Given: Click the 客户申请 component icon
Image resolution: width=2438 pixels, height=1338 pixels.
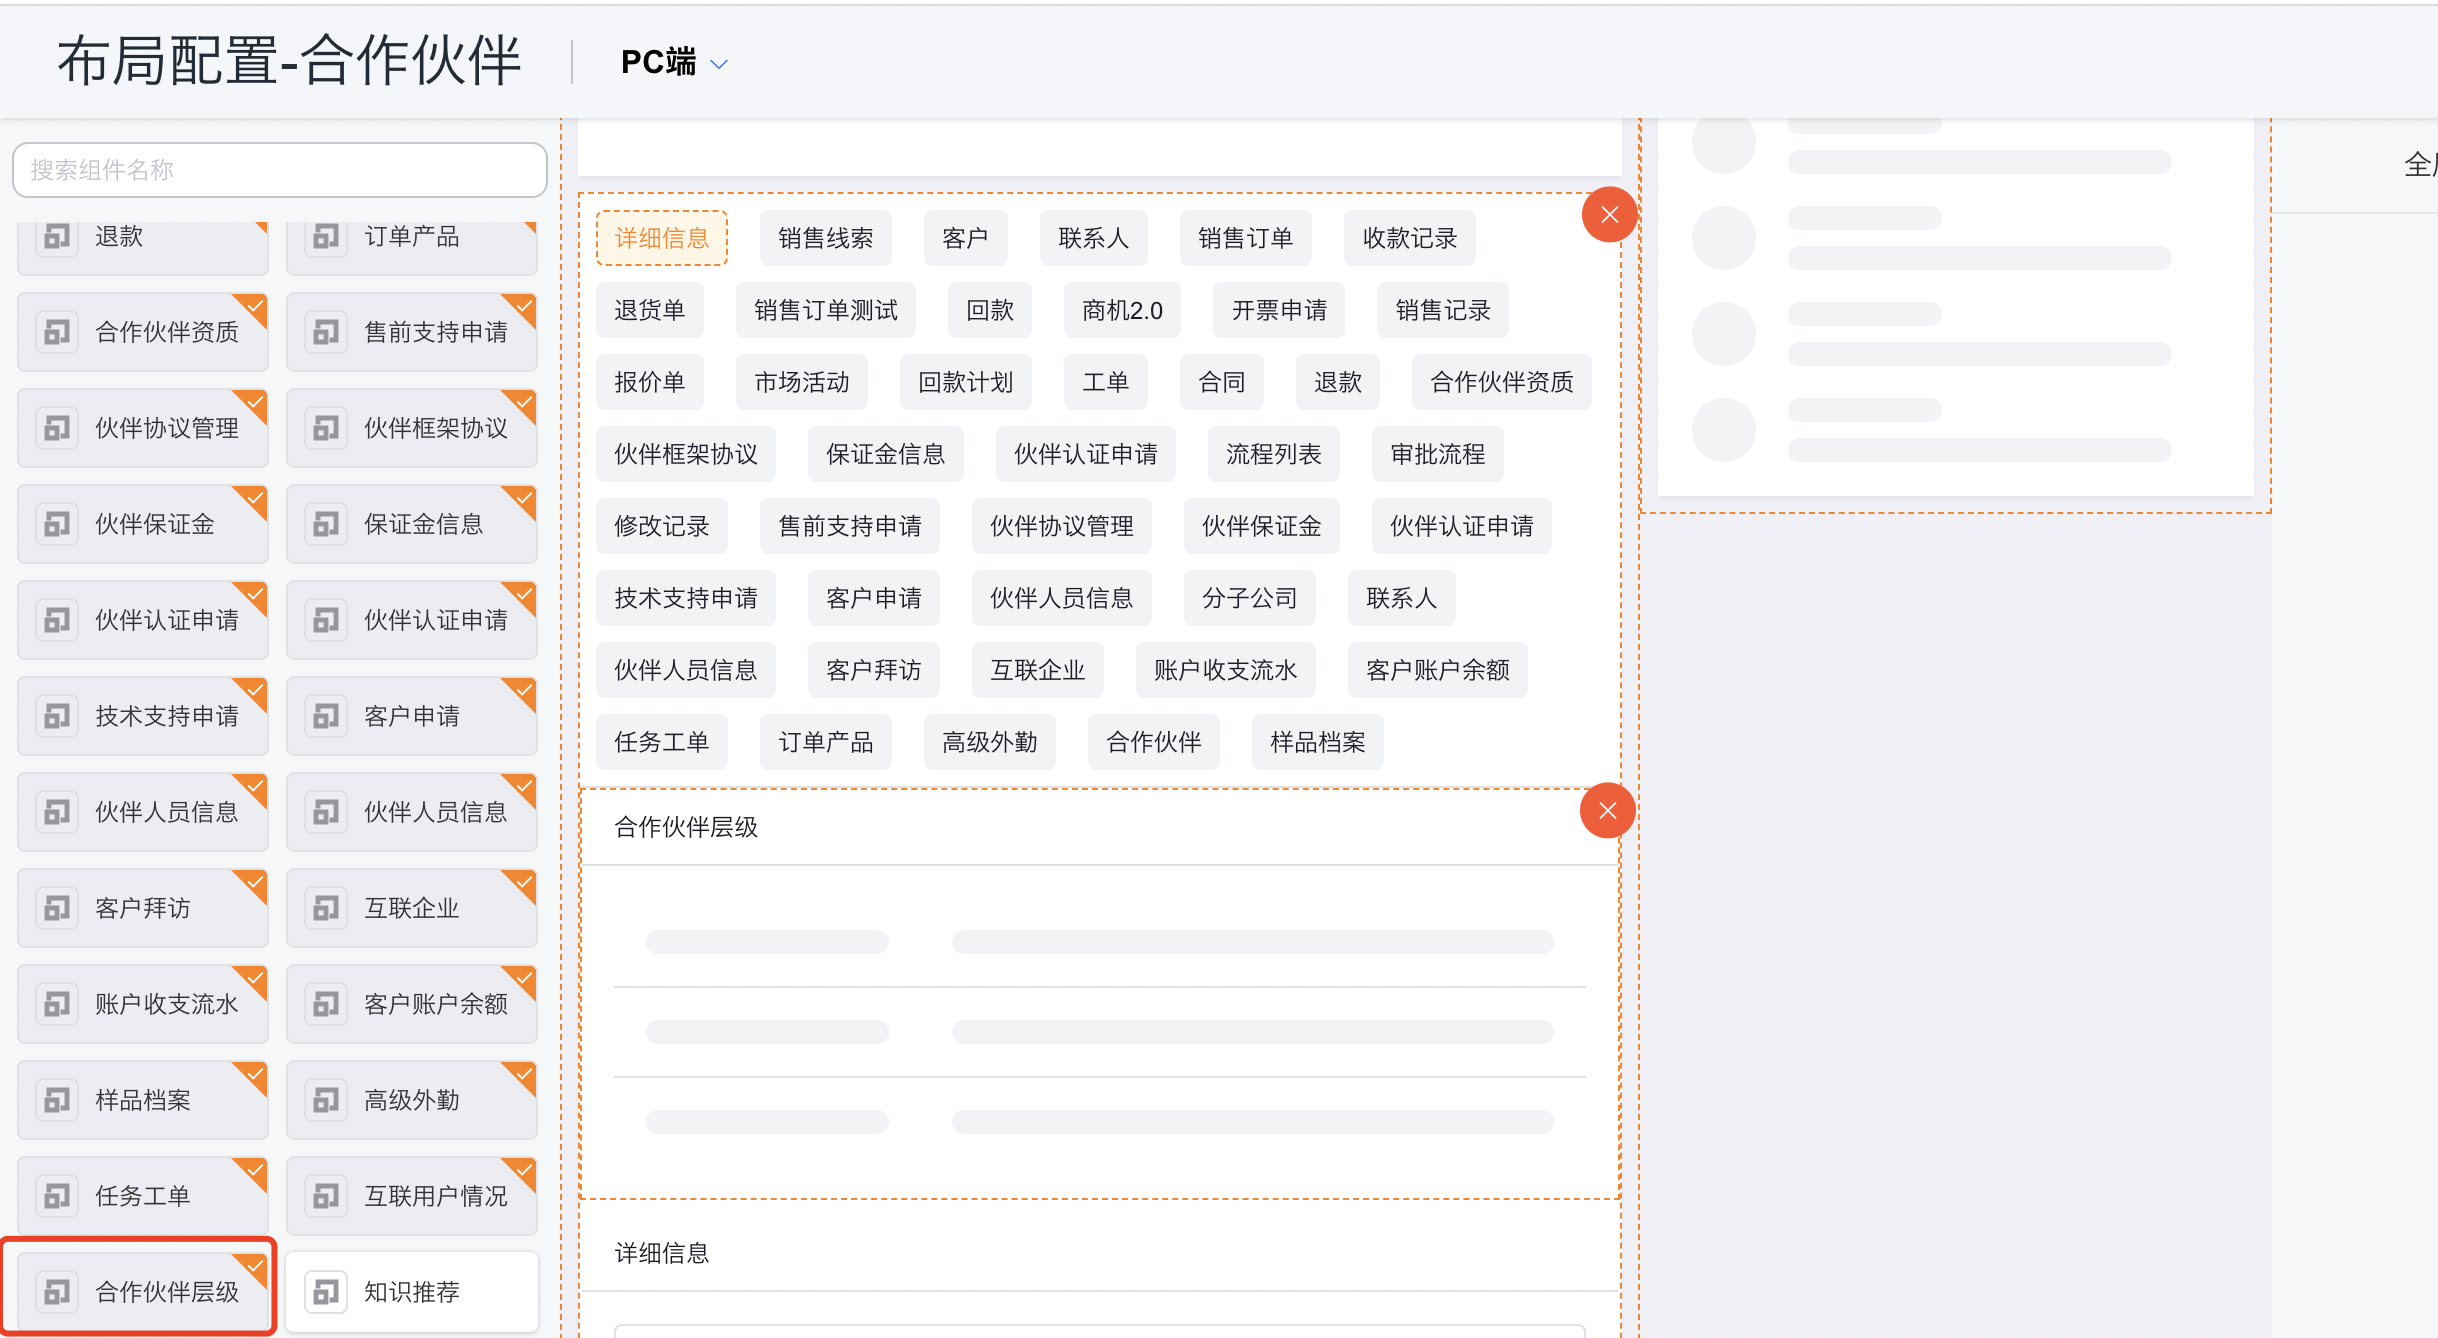Looking at the screenshot, I should coord(326,716).
